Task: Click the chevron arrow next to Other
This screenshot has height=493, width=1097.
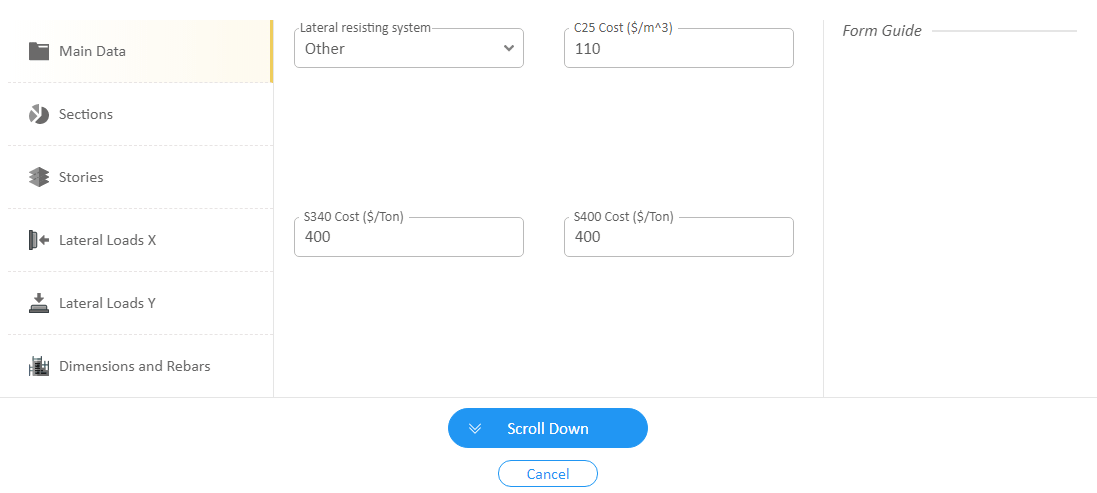Action: tap(509, 48)
